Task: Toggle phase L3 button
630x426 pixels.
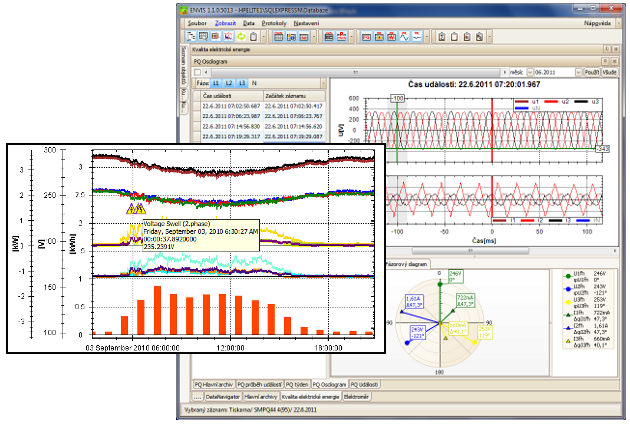Action: tap(241, 83)
